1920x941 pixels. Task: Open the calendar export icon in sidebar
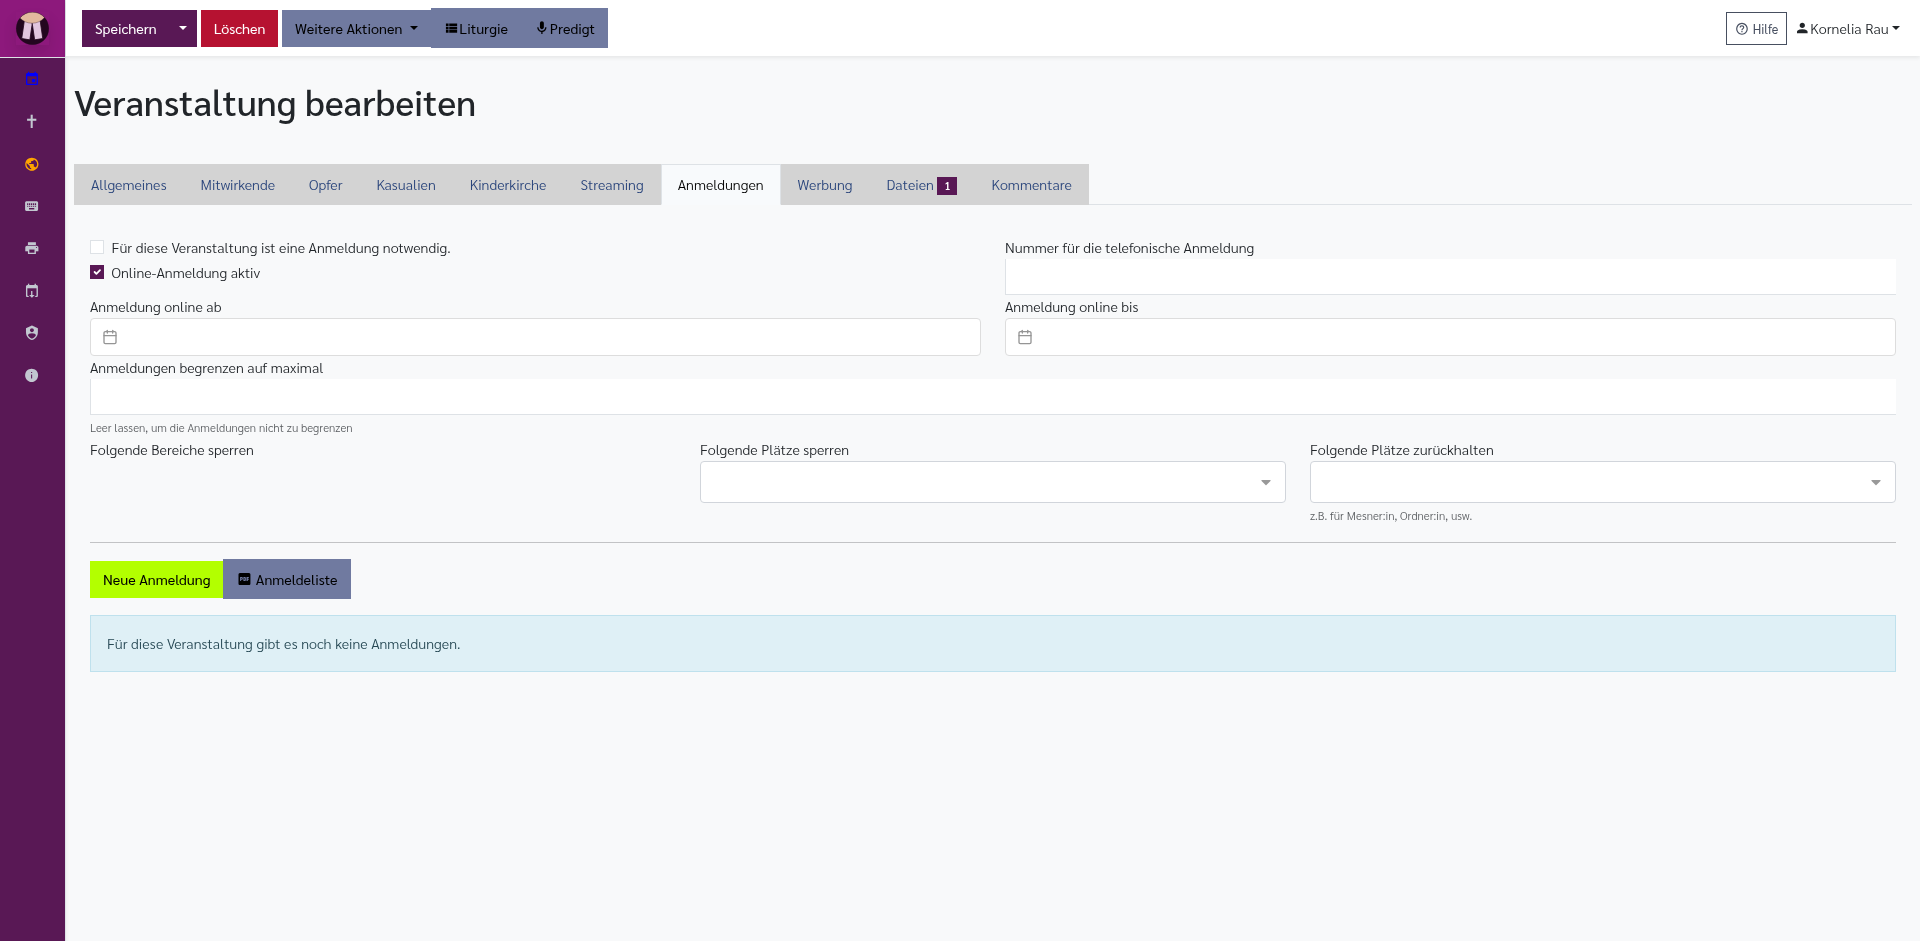[32, 291]
